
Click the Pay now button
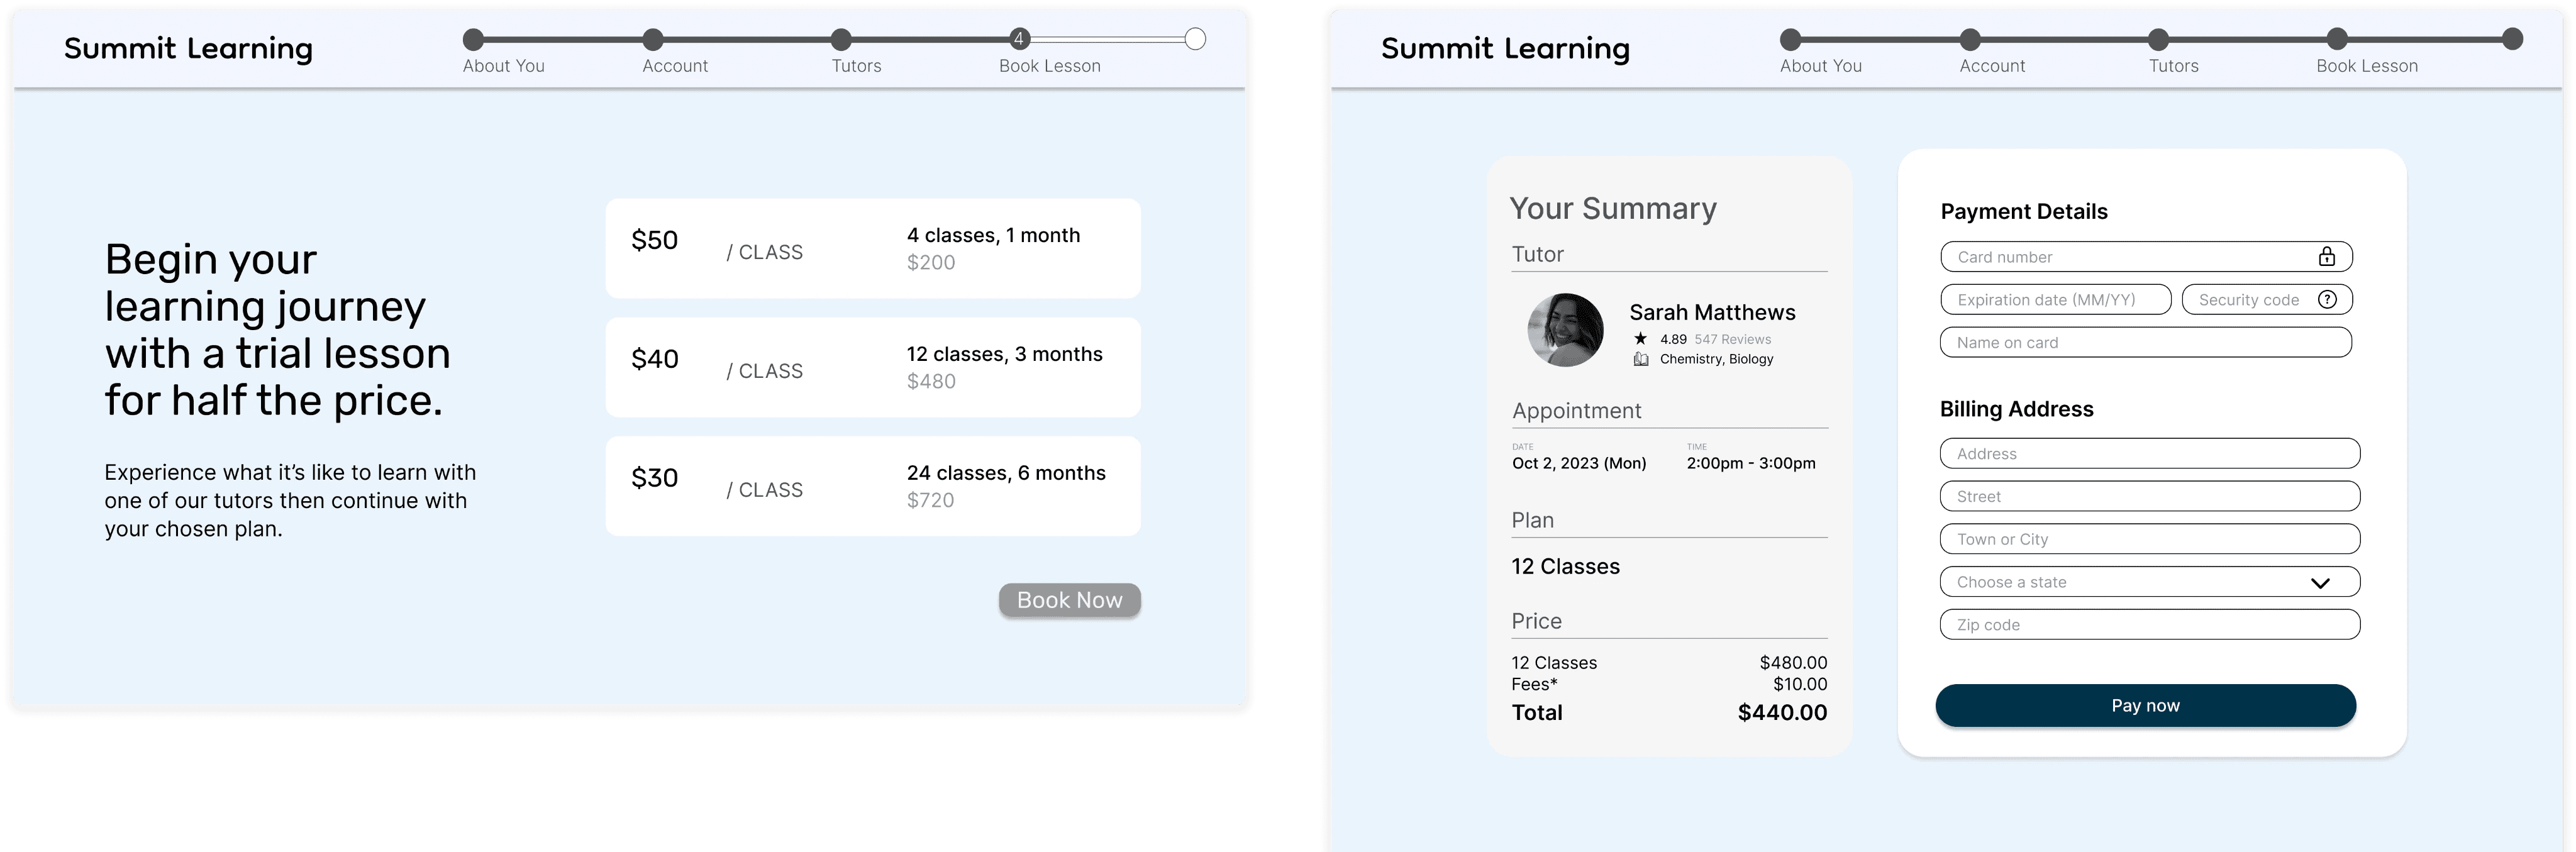2146,705
